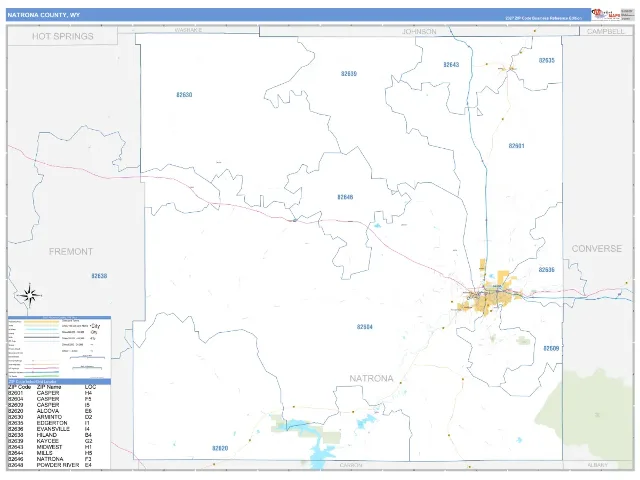Click the ZIP Code Index/Grid Locator header bar
Screen dimensions: 640x480
(59, 381)
